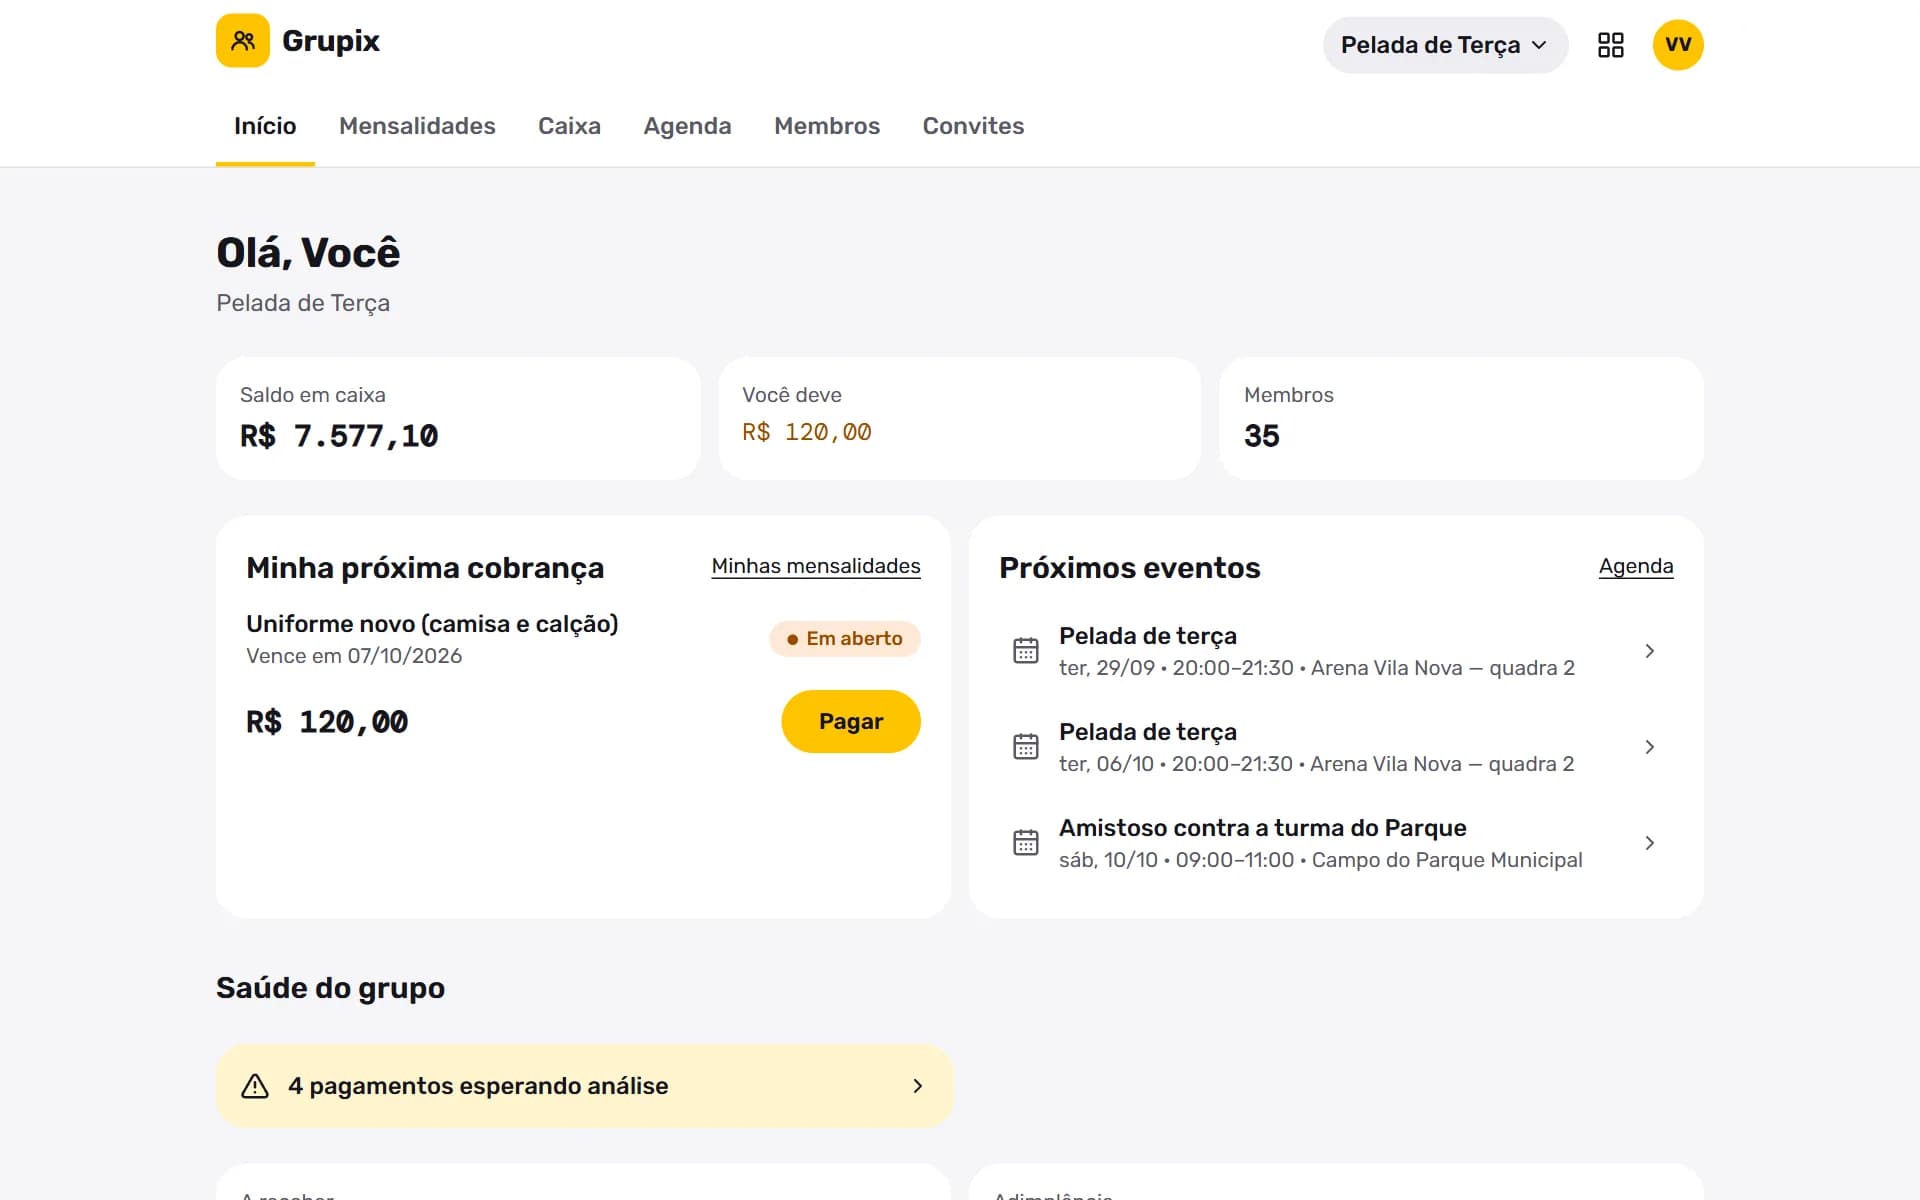Click the Próximos eventos heading
The width and height of the screenshot is (1920, 1200).
pyautogui.click(x=1130, y=568)
